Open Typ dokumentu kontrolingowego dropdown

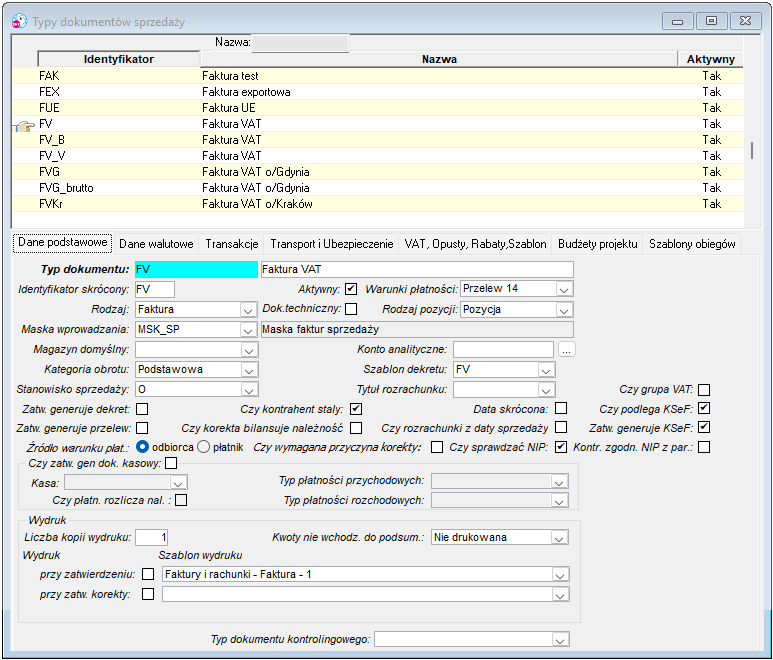[560, 640]
